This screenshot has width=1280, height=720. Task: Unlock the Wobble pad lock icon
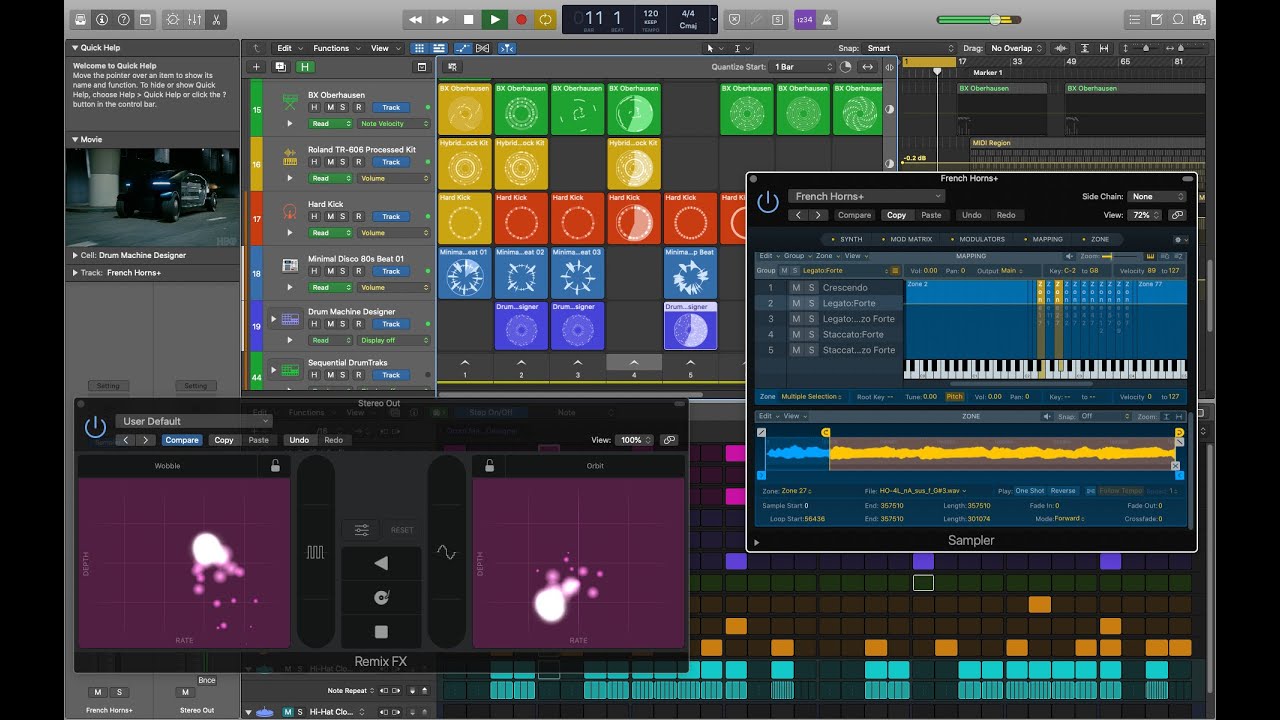pyautogui.click(x=275, y=466)
